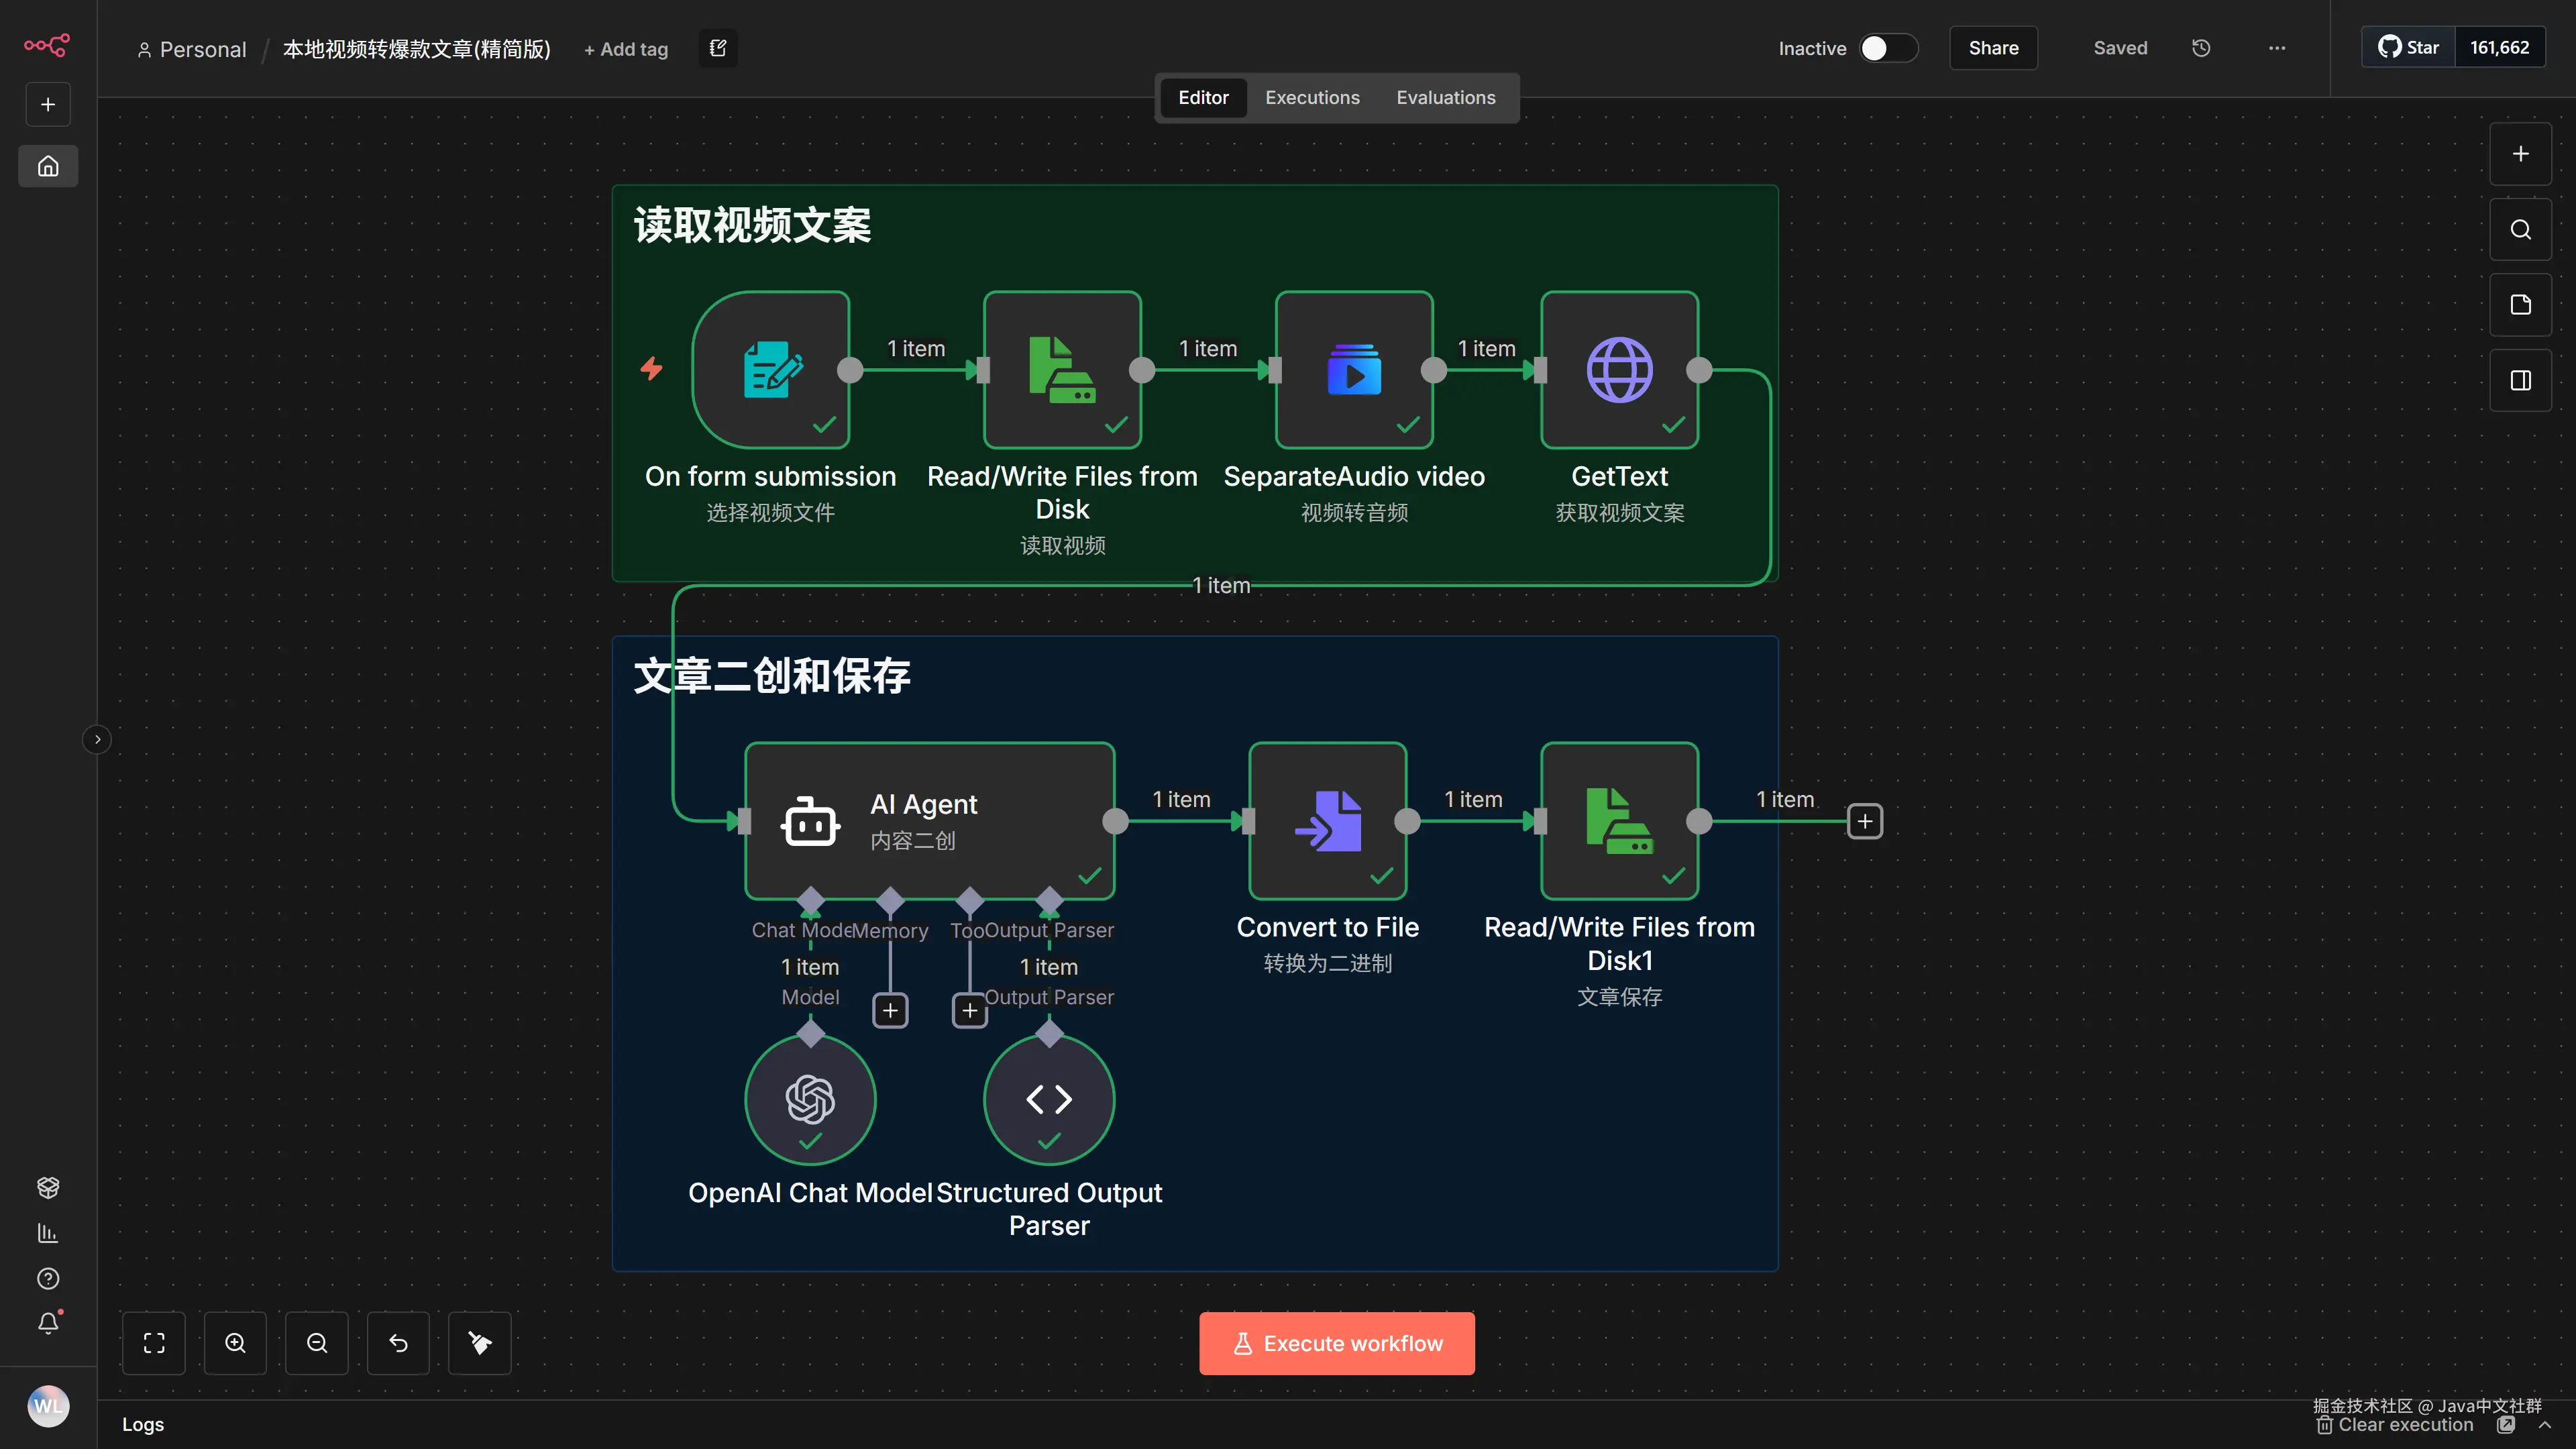
Task: Open the OpenAI Chat Model node
Action: tap(810, 1099)
